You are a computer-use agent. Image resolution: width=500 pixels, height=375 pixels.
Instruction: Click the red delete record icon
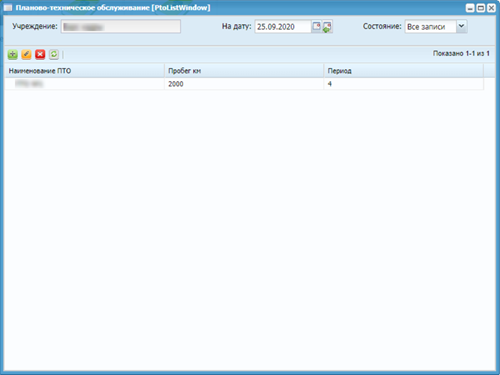(40, 54)
